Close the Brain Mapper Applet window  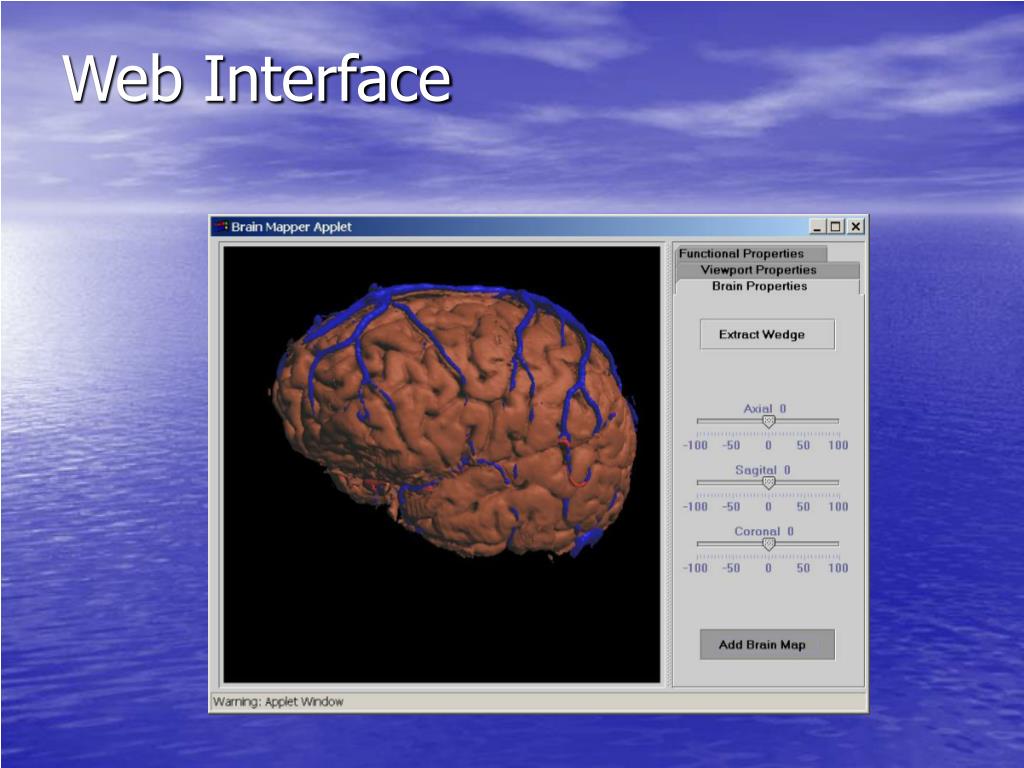(x=856, y=227)
